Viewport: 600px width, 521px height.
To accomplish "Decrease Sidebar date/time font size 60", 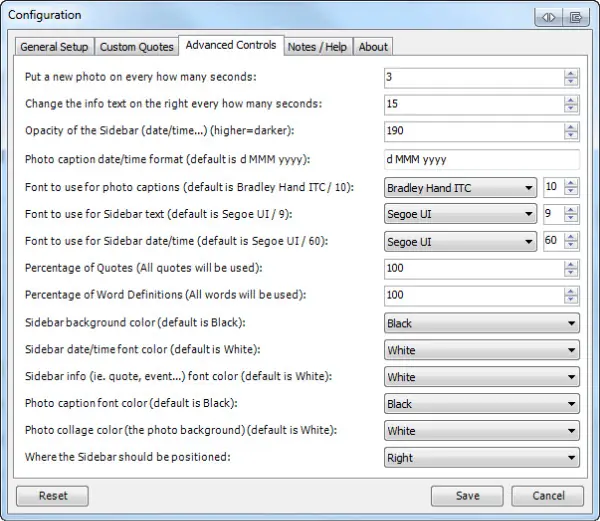I will [571, 245].
